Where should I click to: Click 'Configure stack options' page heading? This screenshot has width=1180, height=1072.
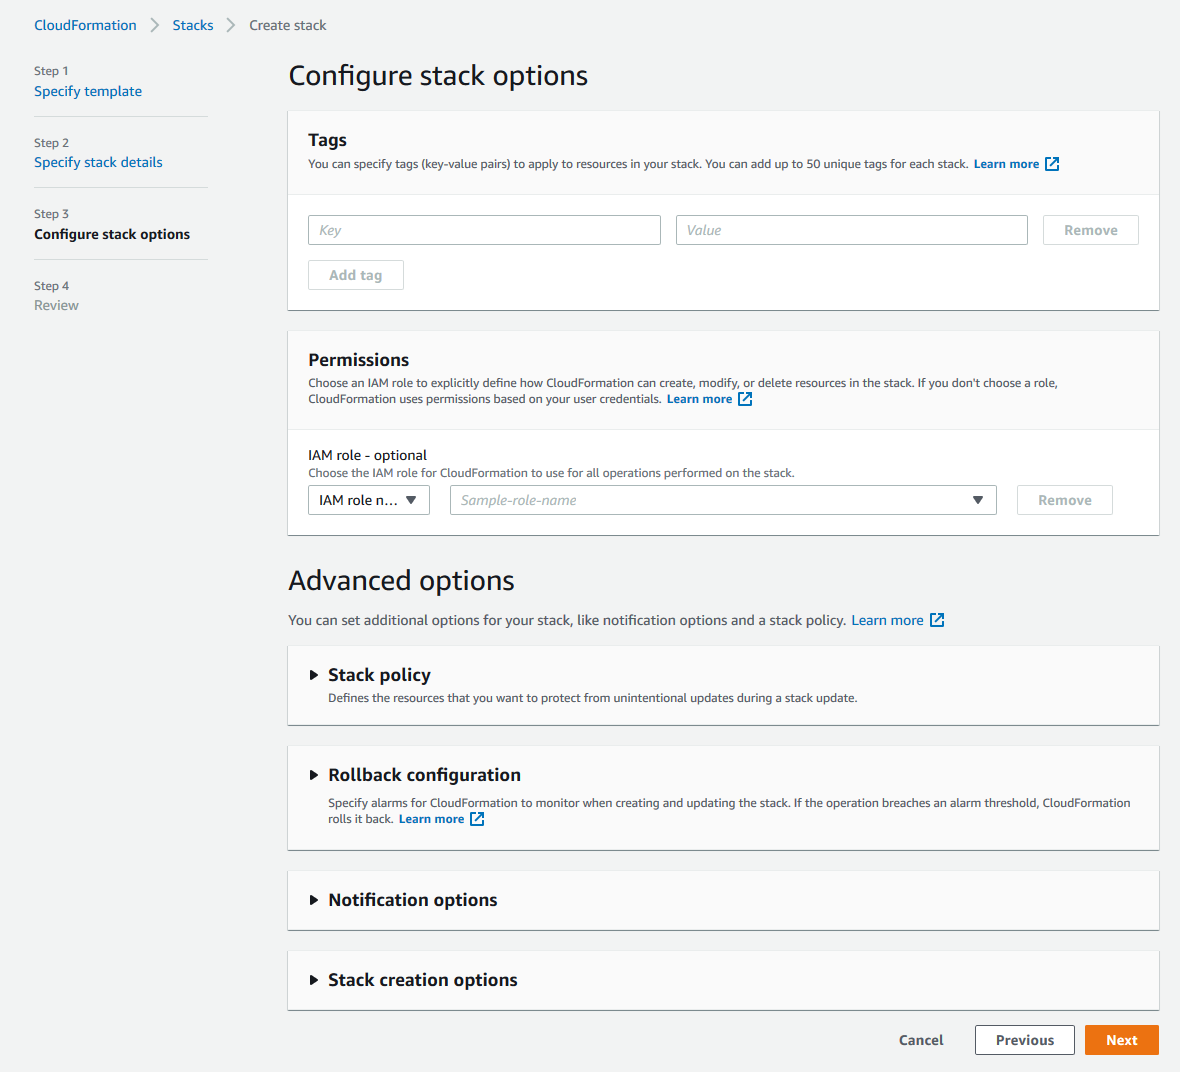(x=438, y=76)
